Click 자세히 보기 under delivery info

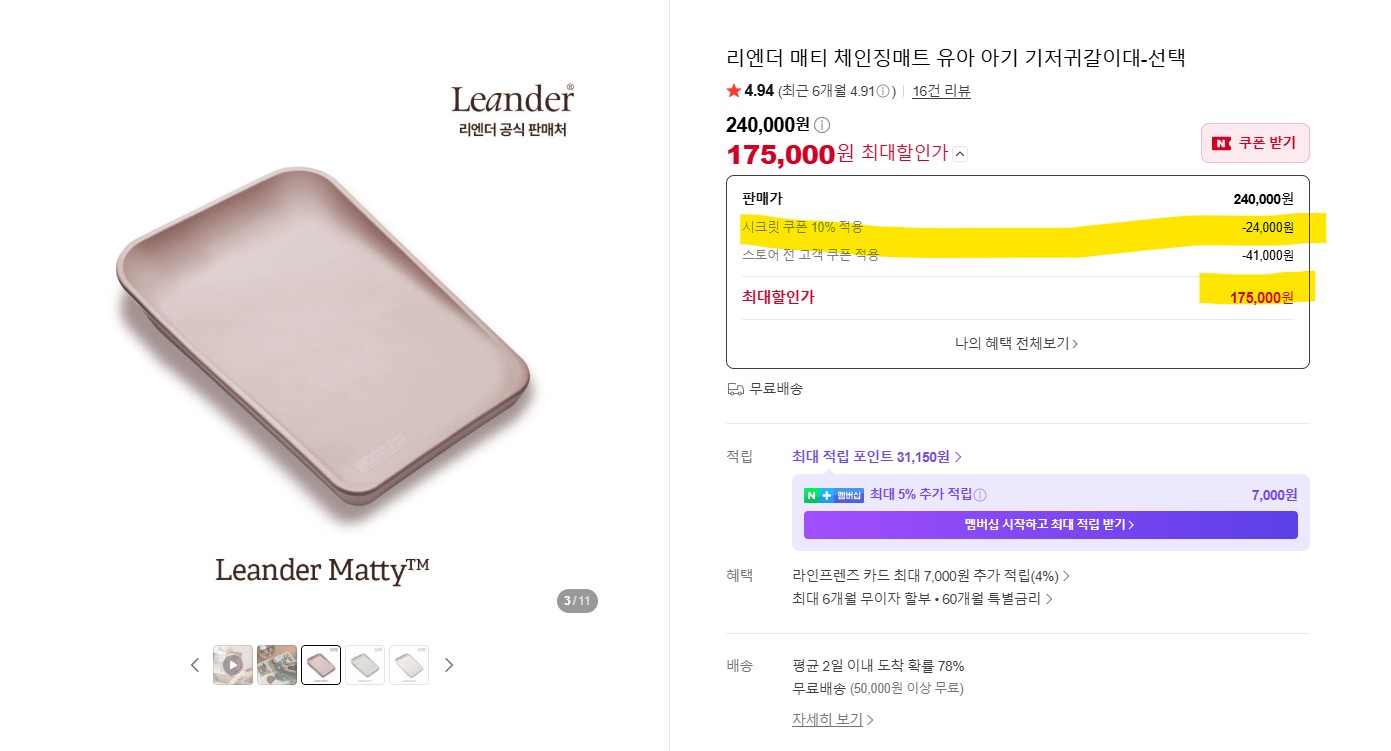[x=833, y=720]
